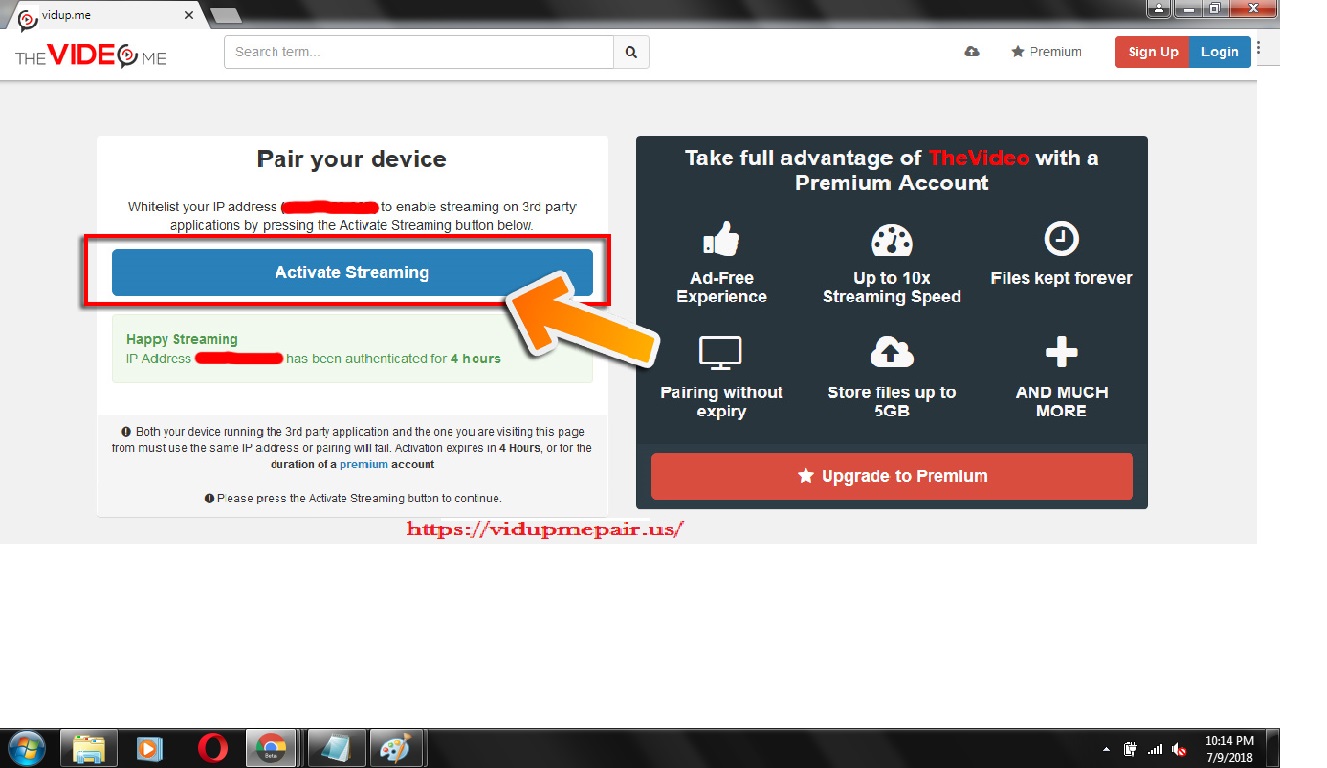This screenshot has width=1327, height=768.
Task: Click the Chrome user profile button
Action: pyautogui.click(x=1159, y=9)
